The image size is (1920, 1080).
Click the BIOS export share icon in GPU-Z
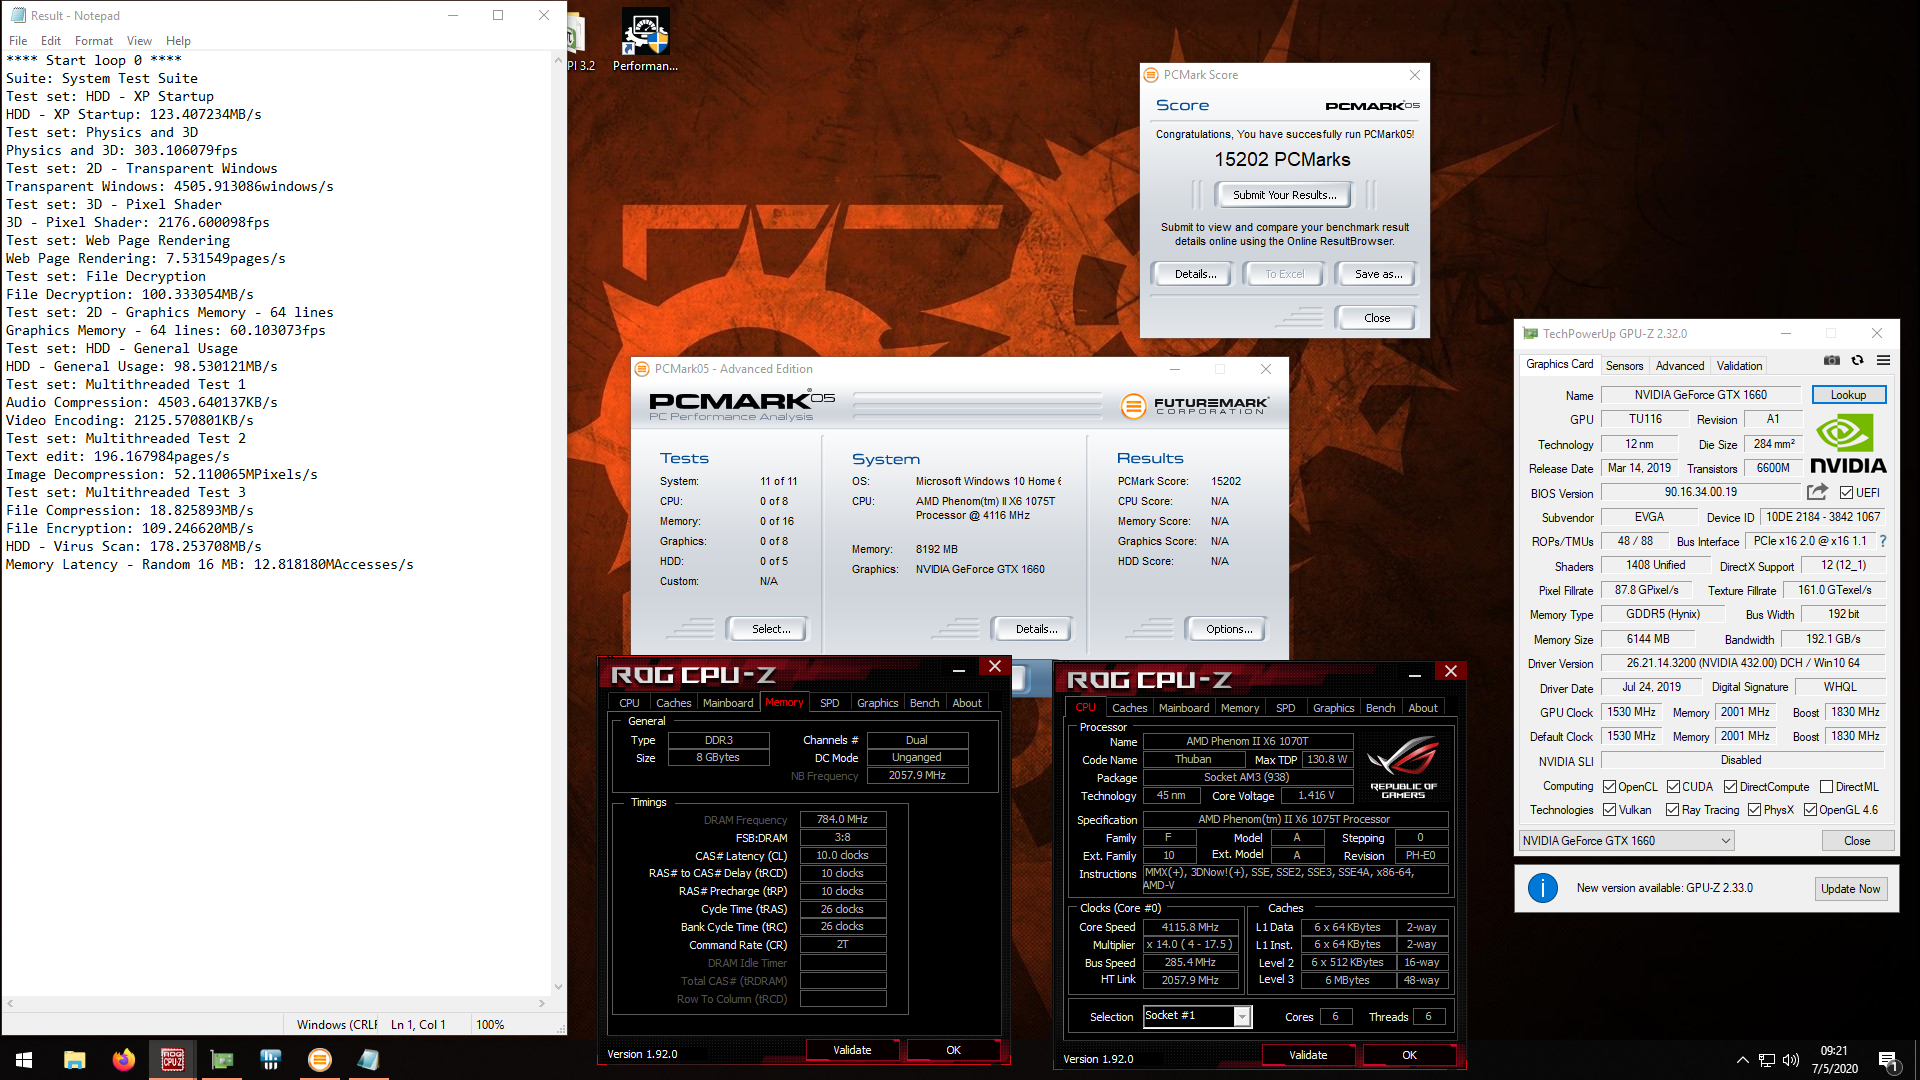click(1817, 492)
